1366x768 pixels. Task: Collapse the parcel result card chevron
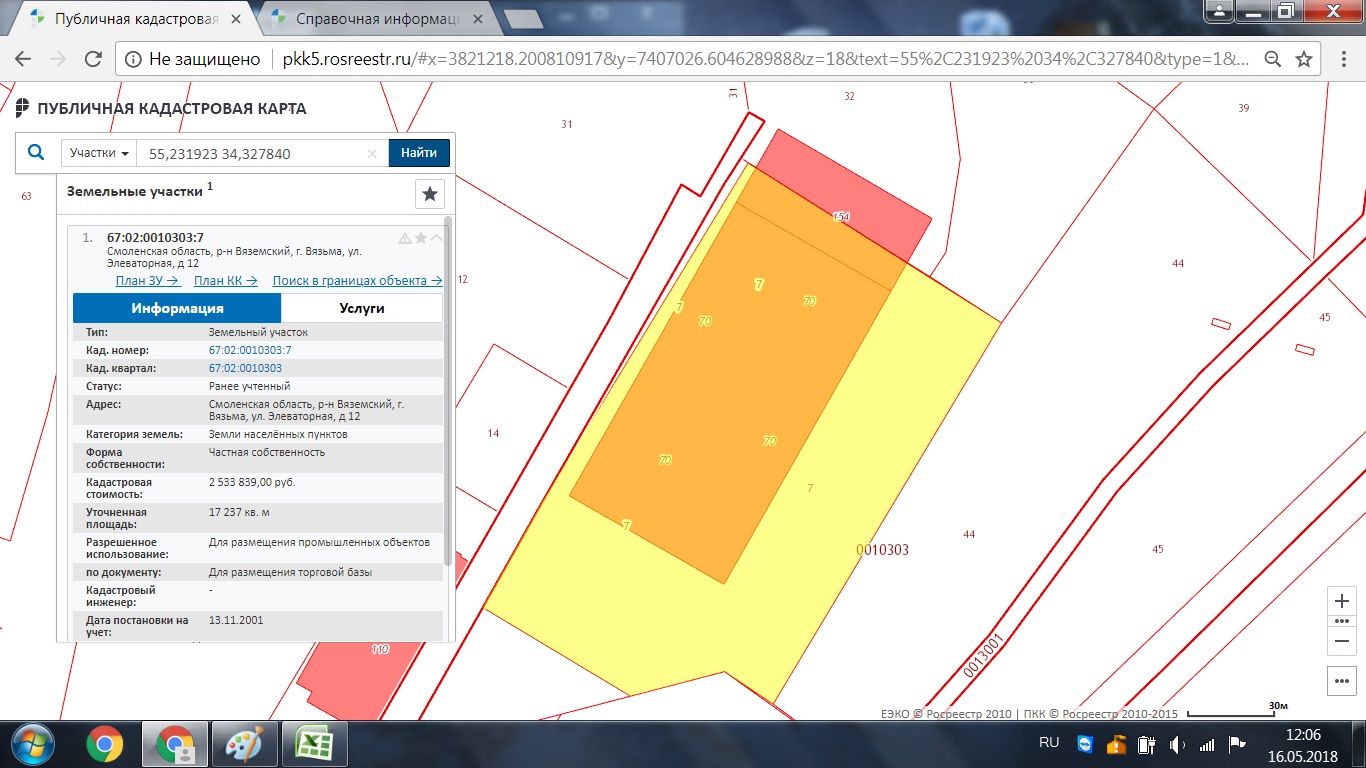(x=436, y=238)
